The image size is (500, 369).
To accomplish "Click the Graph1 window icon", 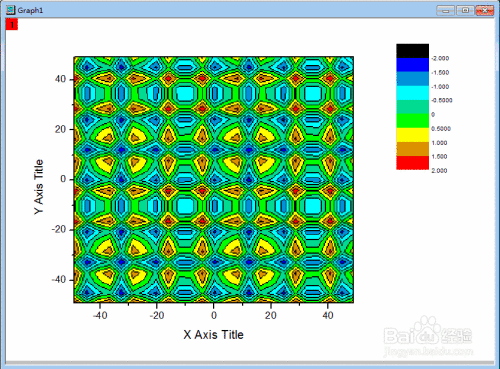I will click(x=11, y=10).
